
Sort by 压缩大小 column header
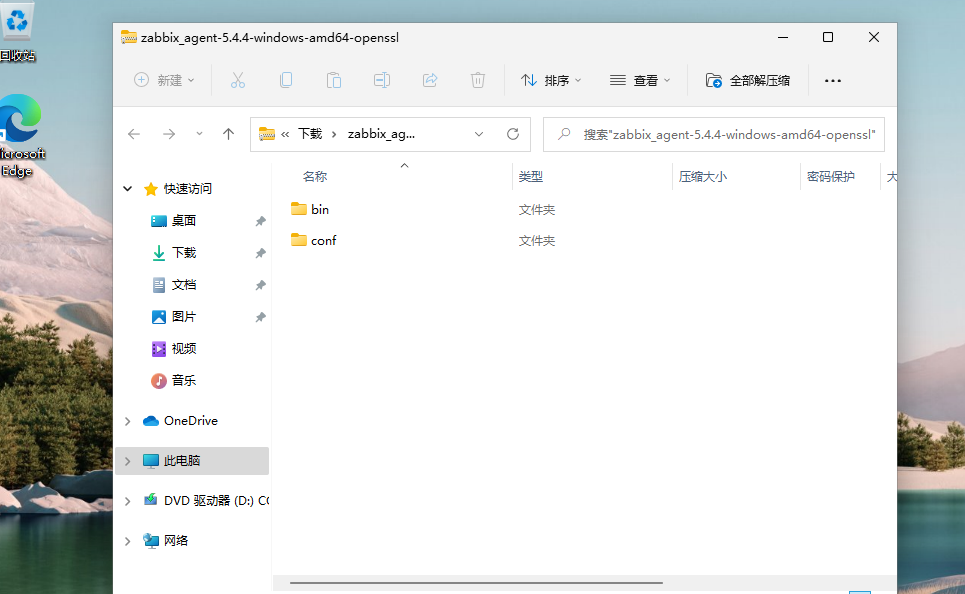(703, 177)
